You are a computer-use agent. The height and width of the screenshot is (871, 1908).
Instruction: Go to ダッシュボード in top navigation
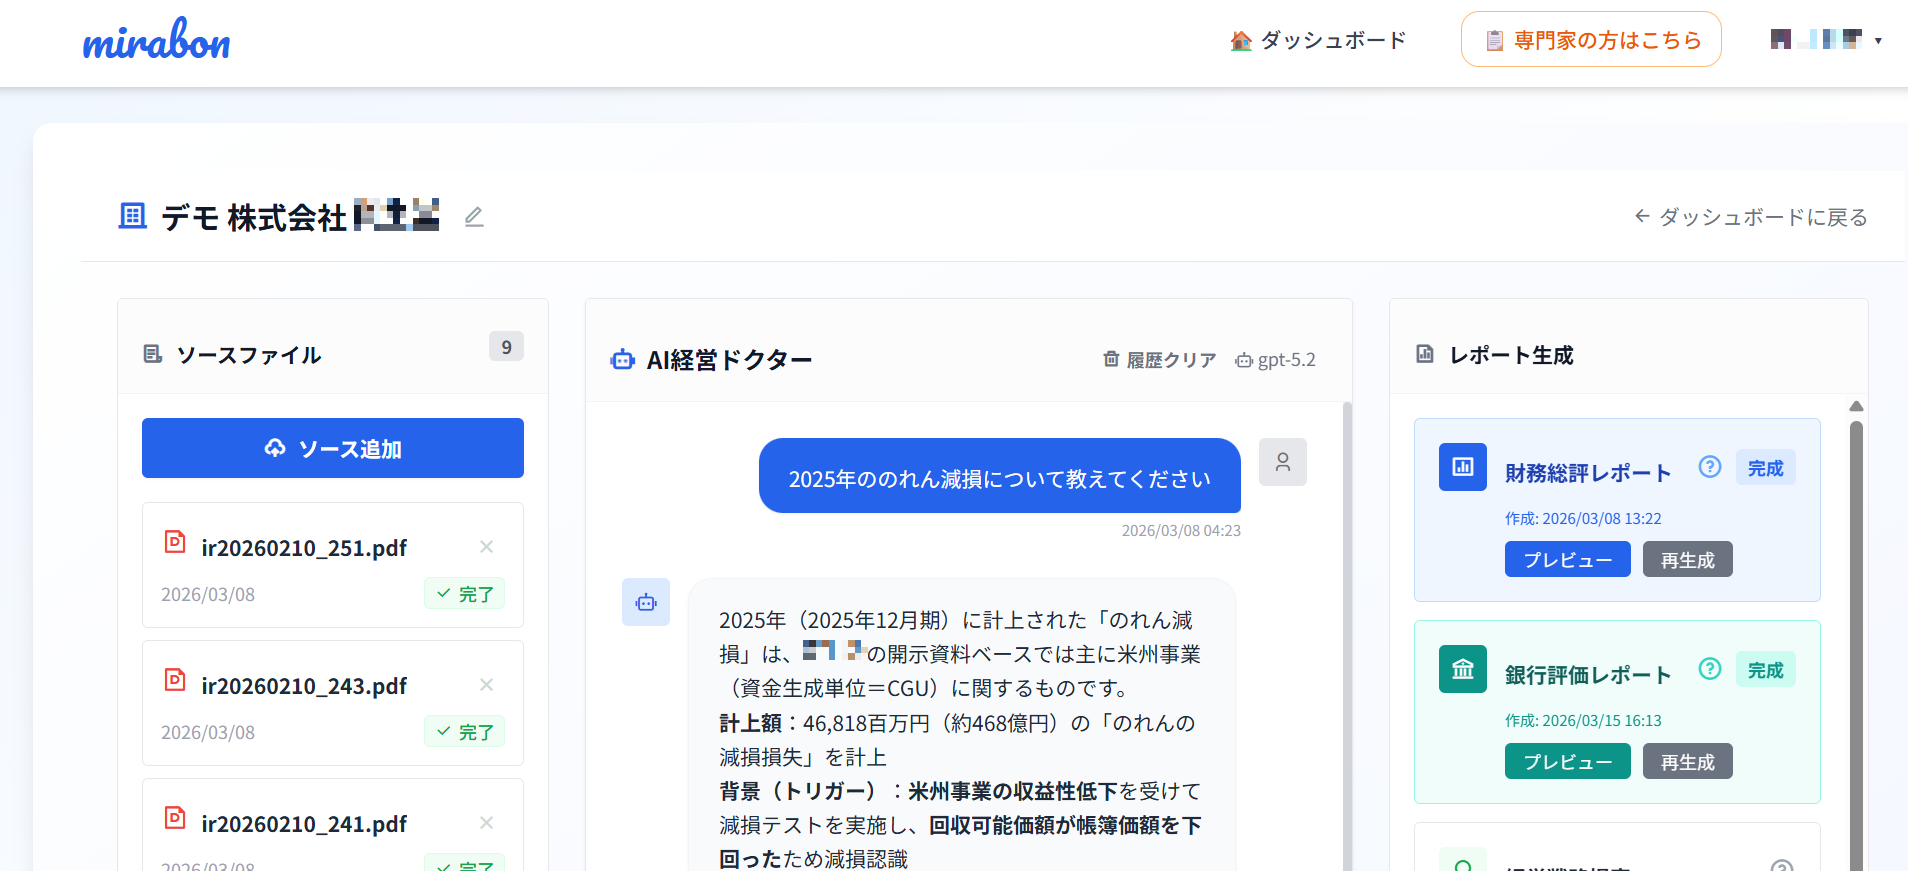coord(1318,40)
